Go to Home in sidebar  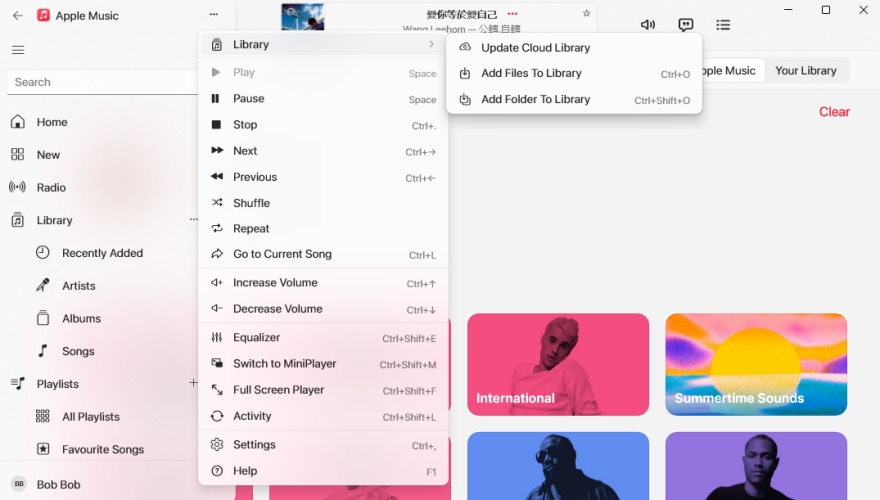tap(52, 122)
